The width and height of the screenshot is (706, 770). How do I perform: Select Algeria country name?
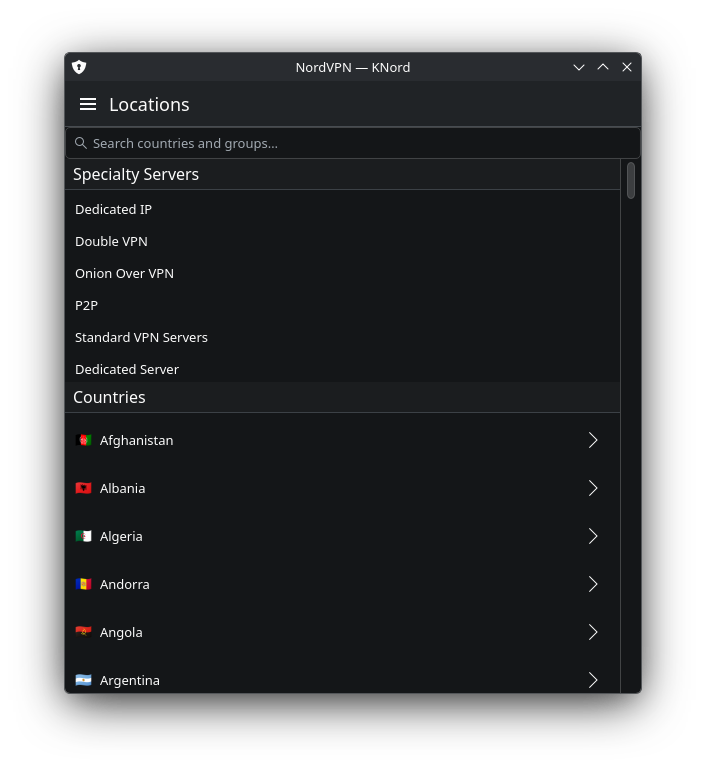point(121,537)
